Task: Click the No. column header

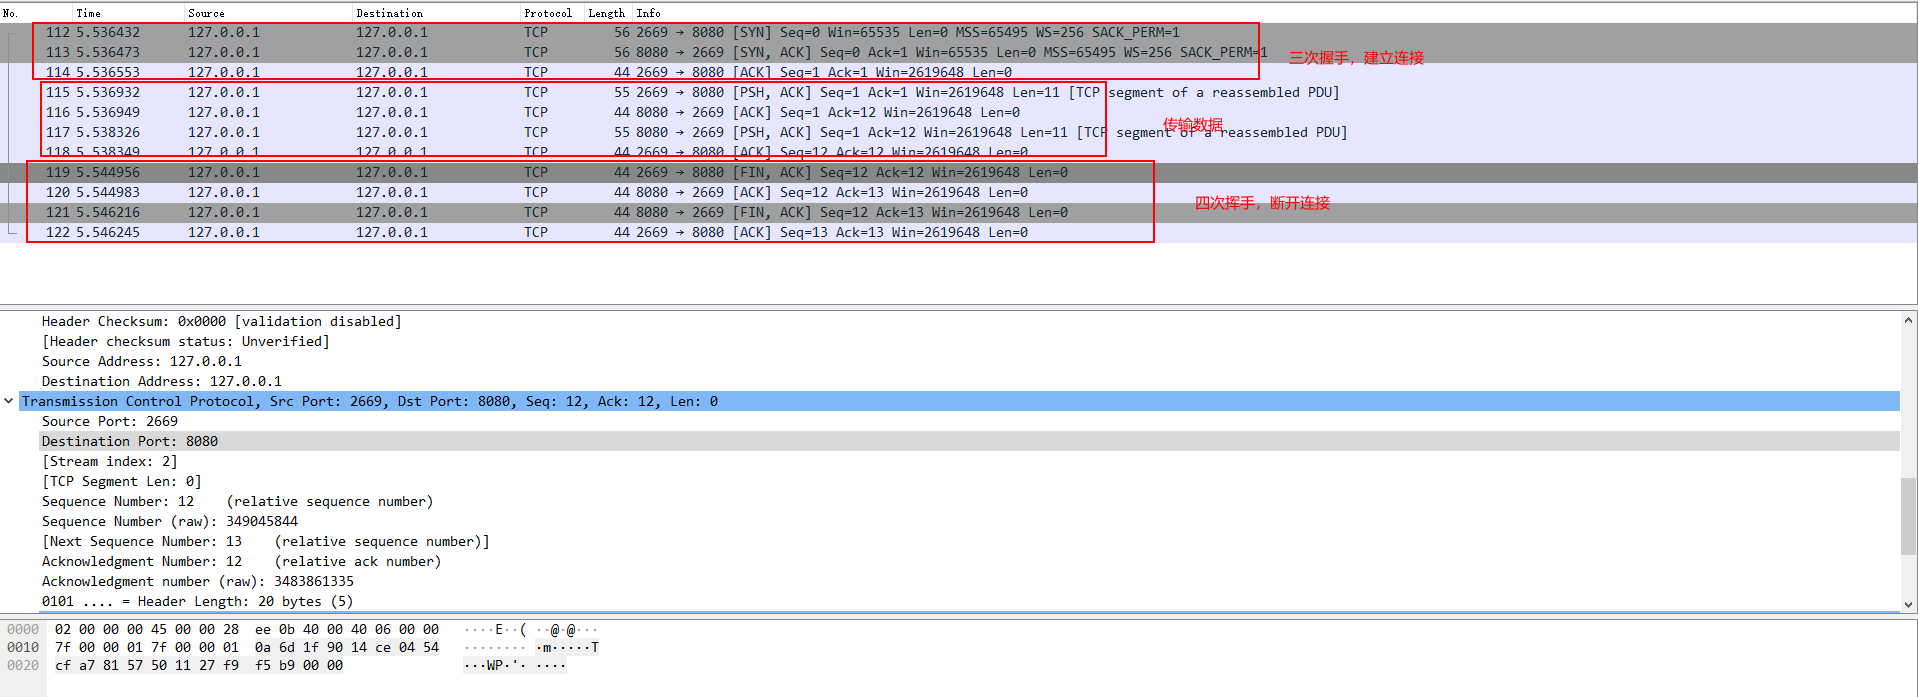Action: click(x=10, y=13)
